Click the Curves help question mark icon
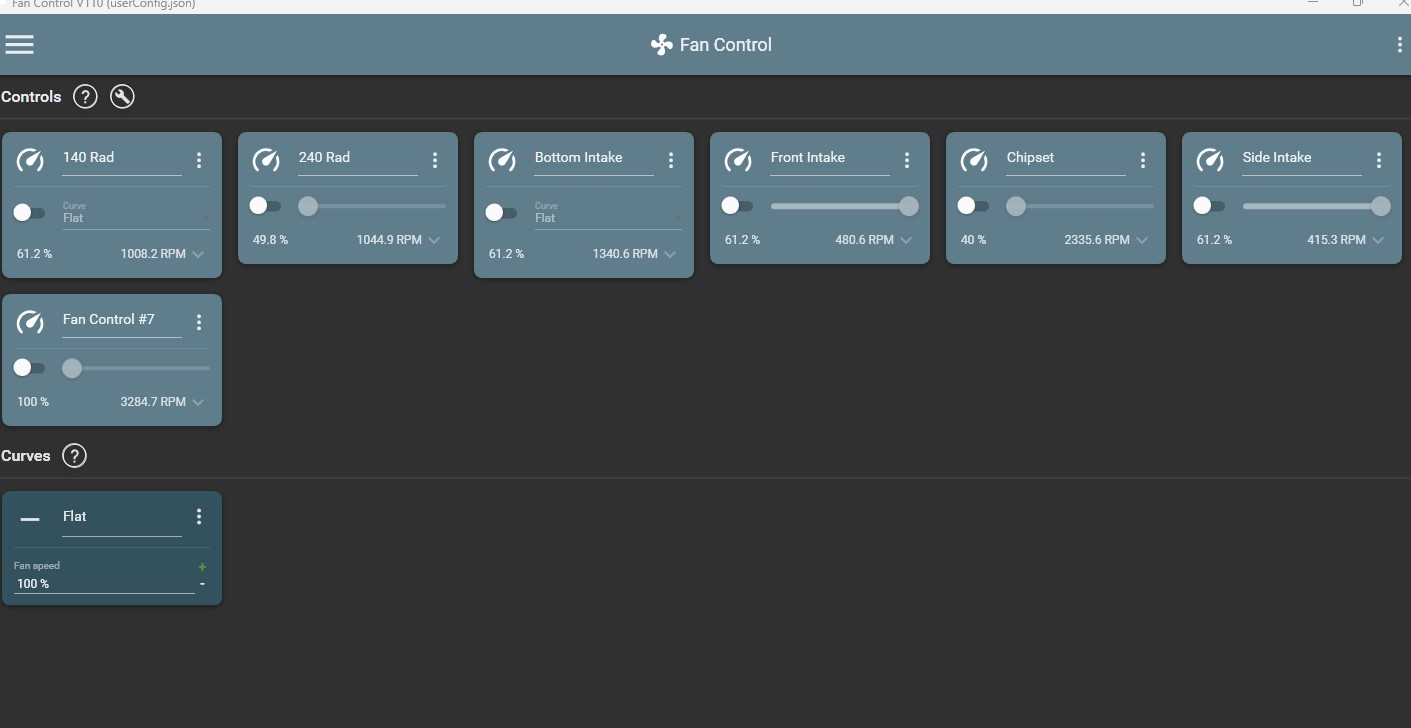The width and height of the screenshot is (1411, 728). point(74,456)
